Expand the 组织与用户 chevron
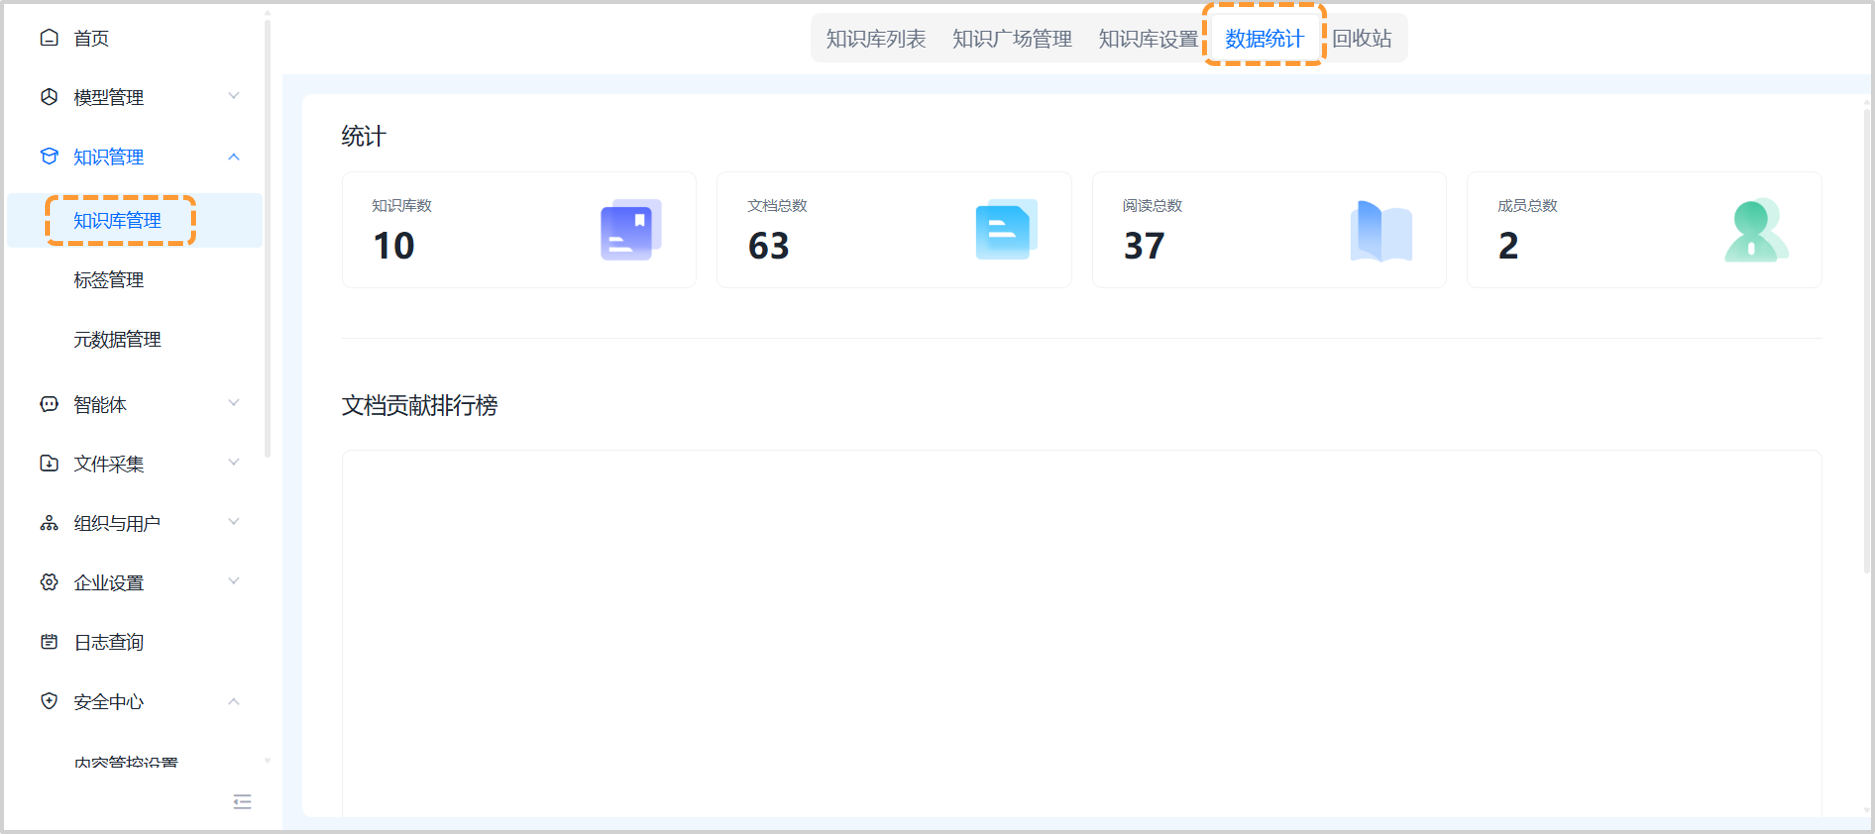 click(x=234, y=522)
